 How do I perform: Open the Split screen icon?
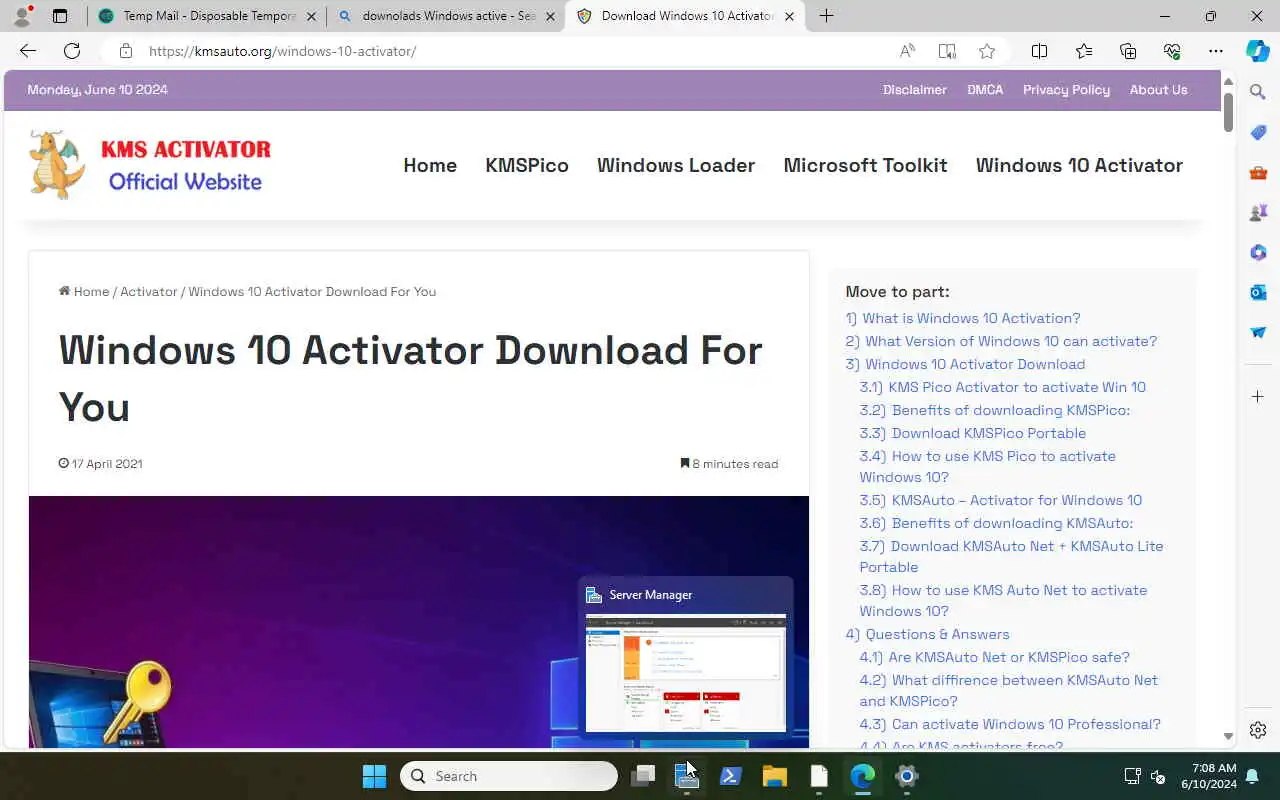1040,51
